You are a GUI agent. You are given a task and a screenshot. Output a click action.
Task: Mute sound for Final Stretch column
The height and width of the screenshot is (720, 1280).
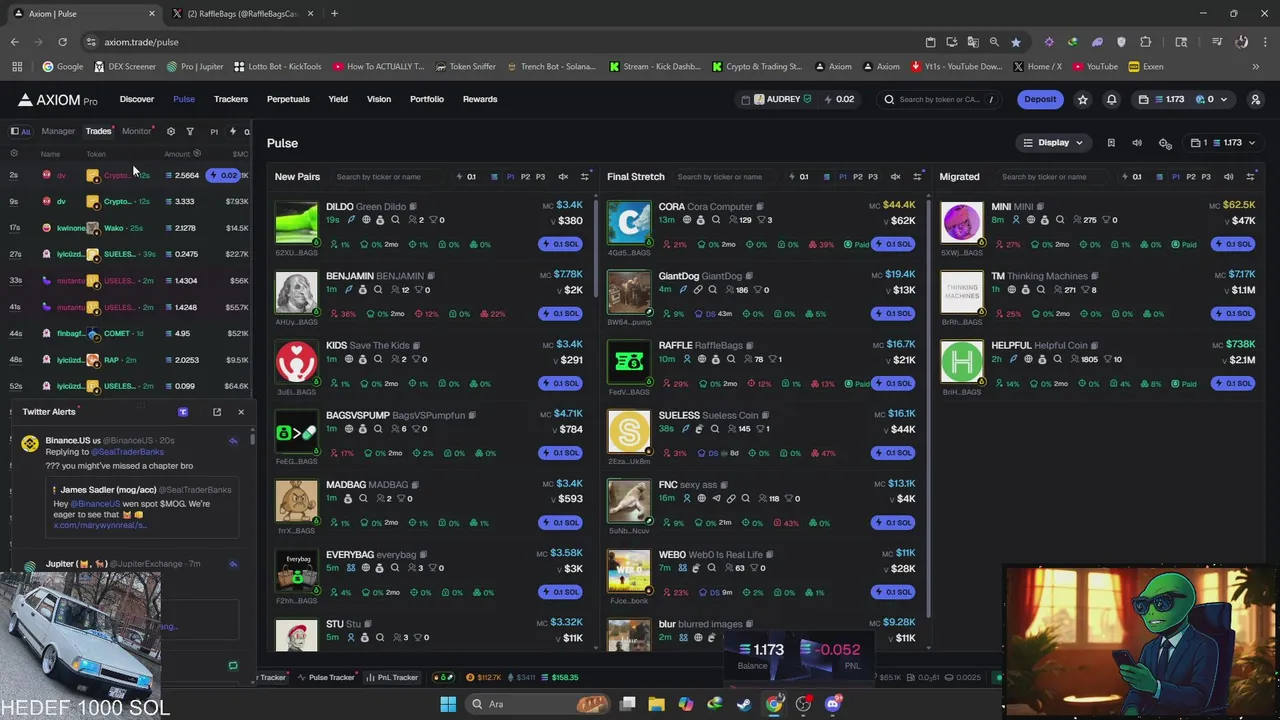[896, 177]
